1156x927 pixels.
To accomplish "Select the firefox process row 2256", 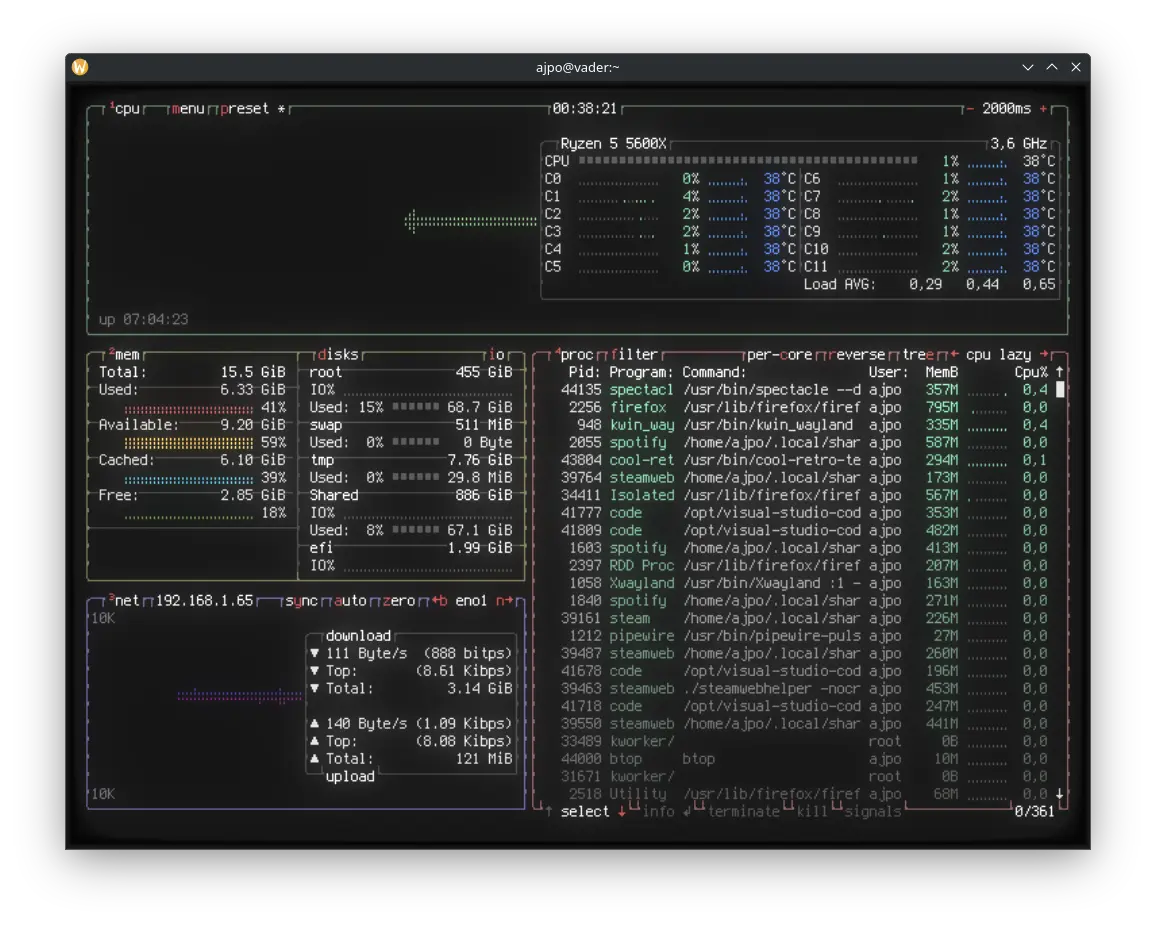I will 804,408.
